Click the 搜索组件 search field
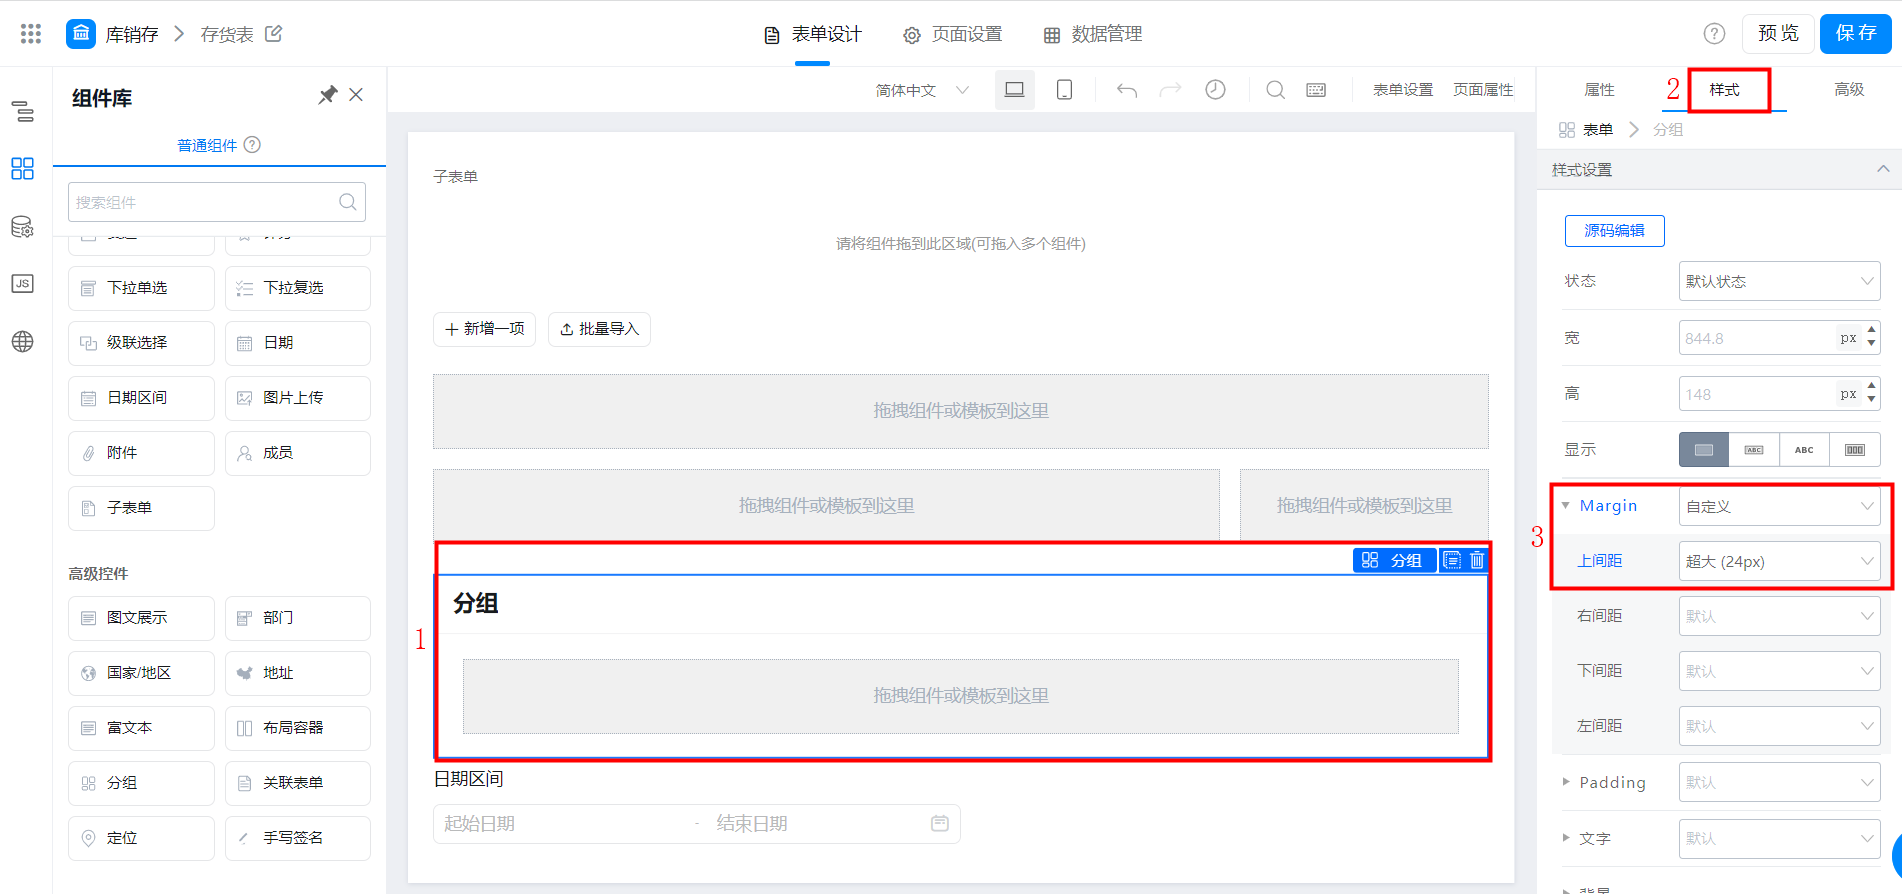Image resolution: width=1902 pixels, height=894 pixels. click(205, 202)
